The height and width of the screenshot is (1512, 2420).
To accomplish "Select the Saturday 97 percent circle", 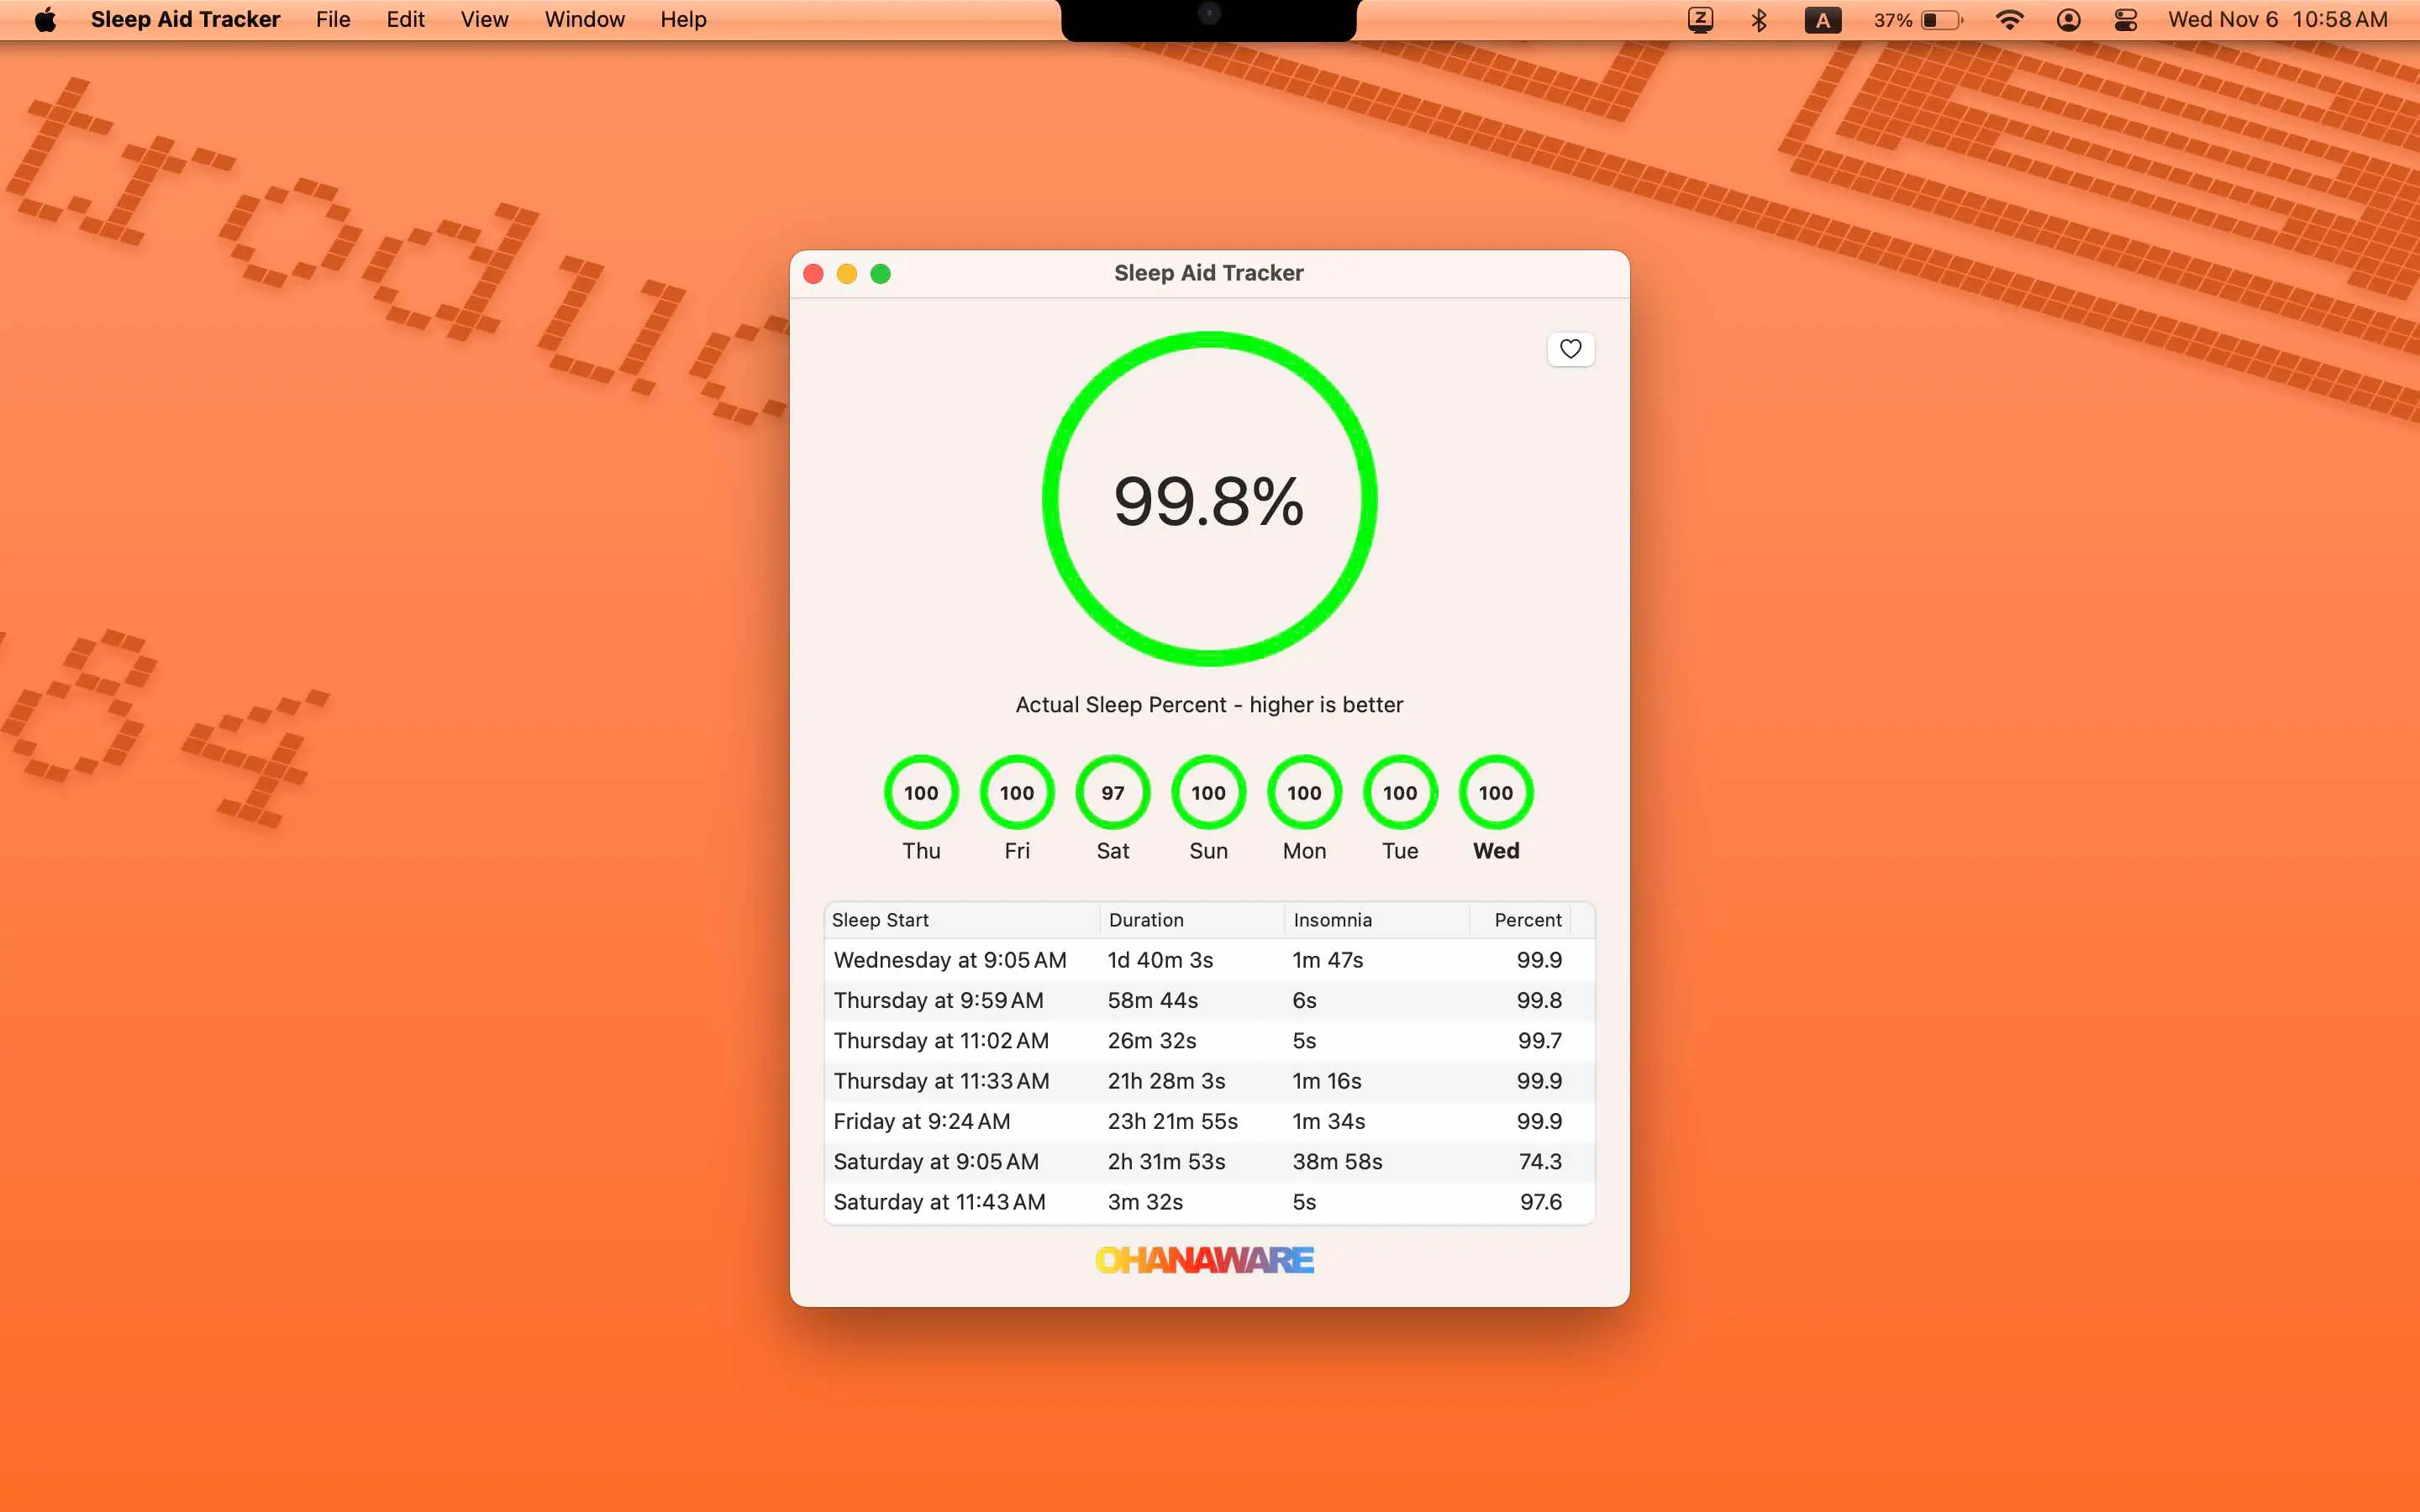I will [x=1112, y=793].
